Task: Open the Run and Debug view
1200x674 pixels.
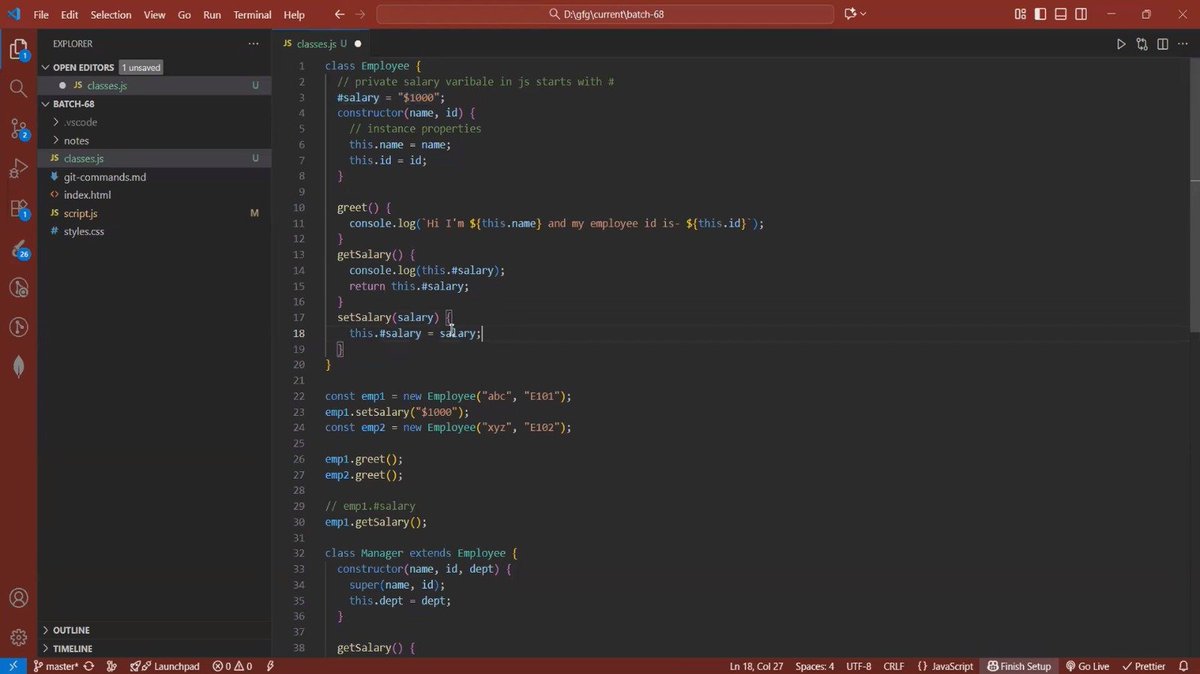Action: tap(18, 168)
